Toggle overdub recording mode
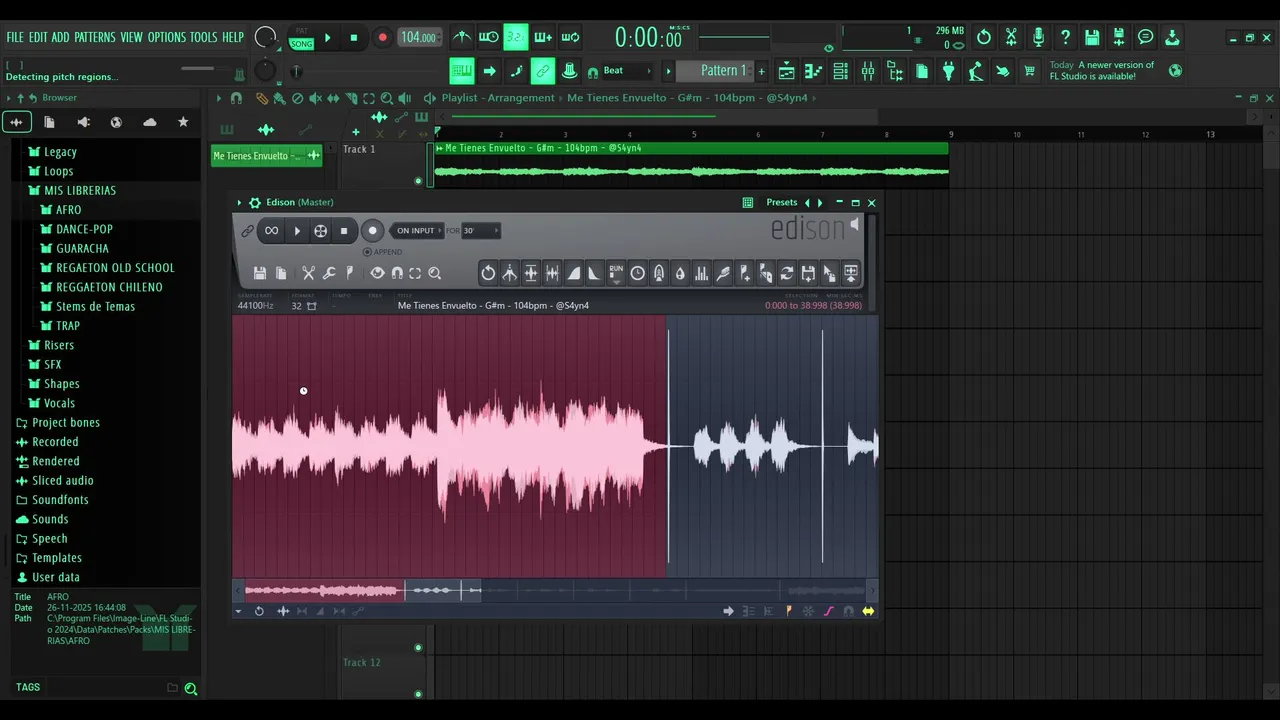The width and height of the screenshot is (1280, 720). click(543, 38)
